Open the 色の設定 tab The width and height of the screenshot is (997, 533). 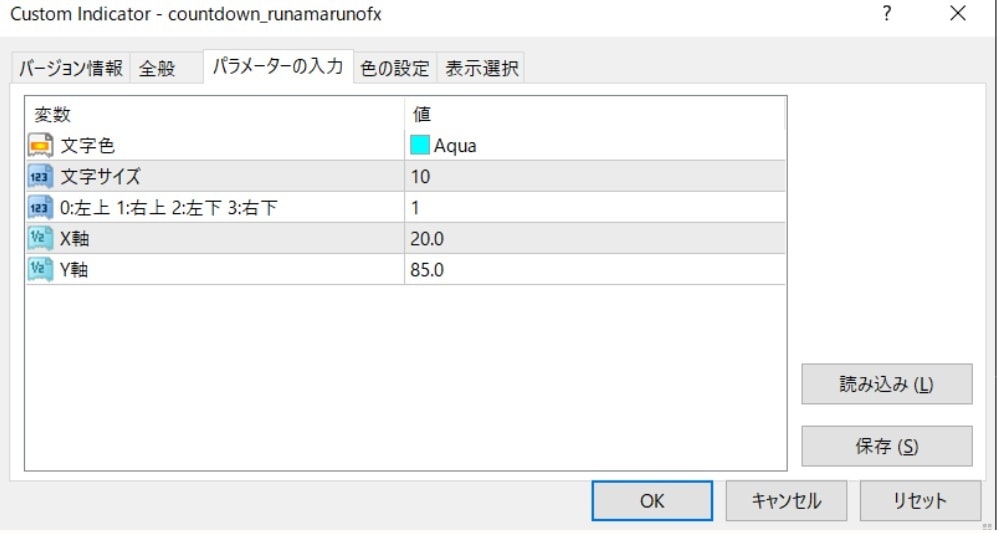pos(395,69)
